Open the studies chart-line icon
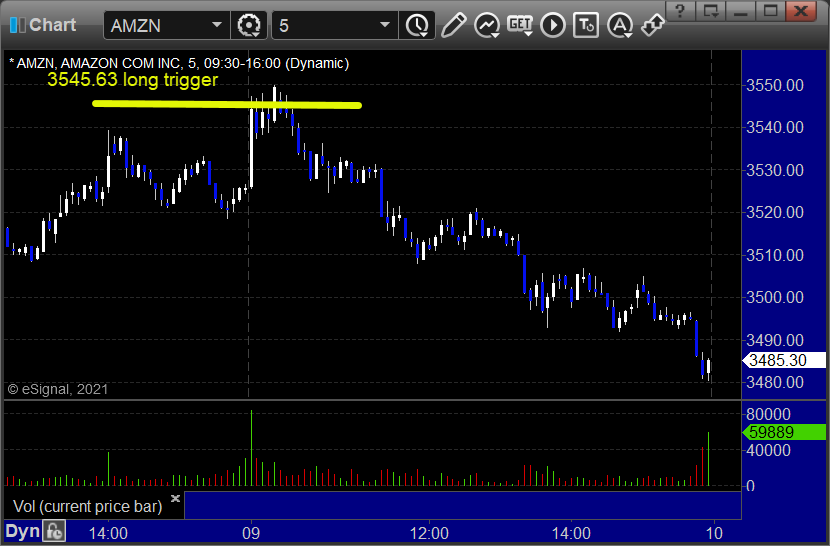Image resolution: width=830 pixels, height=546 pixels. click(486, 25)
